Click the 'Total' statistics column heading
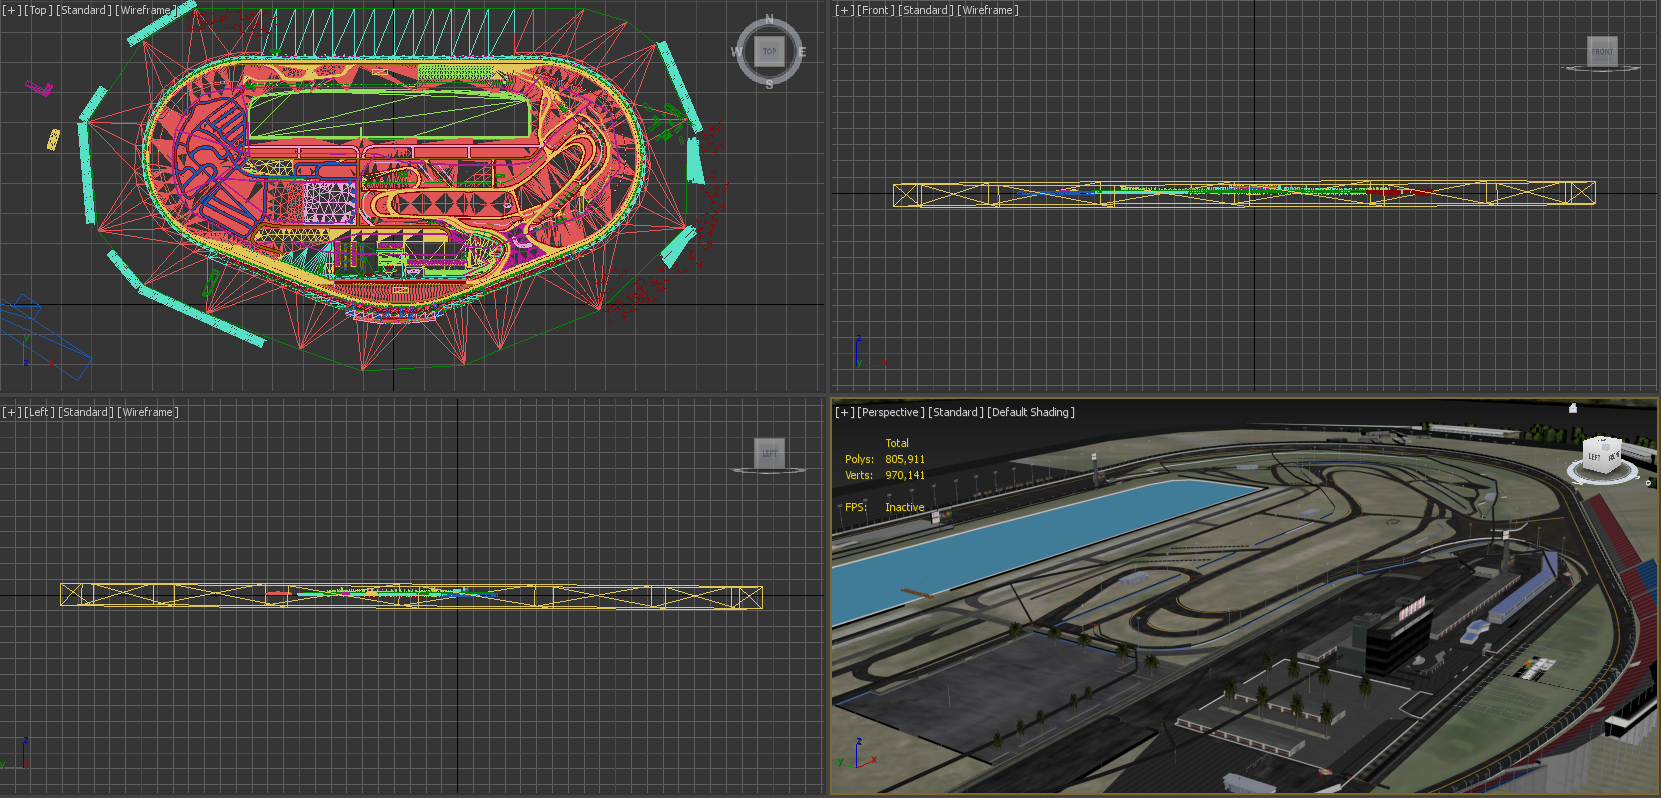 [897, 443]
